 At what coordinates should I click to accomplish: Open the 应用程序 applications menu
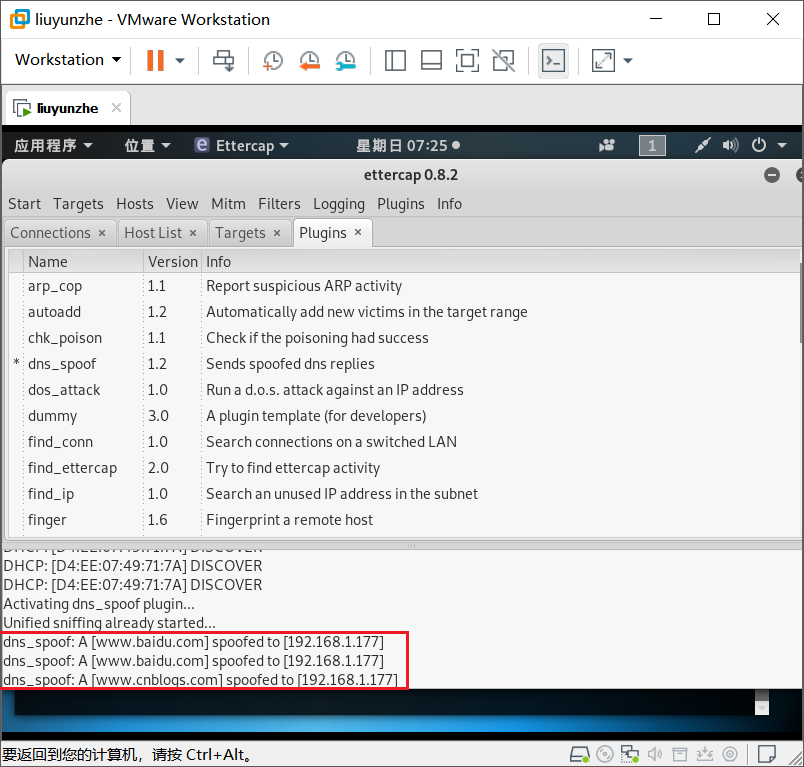point(53,146)
